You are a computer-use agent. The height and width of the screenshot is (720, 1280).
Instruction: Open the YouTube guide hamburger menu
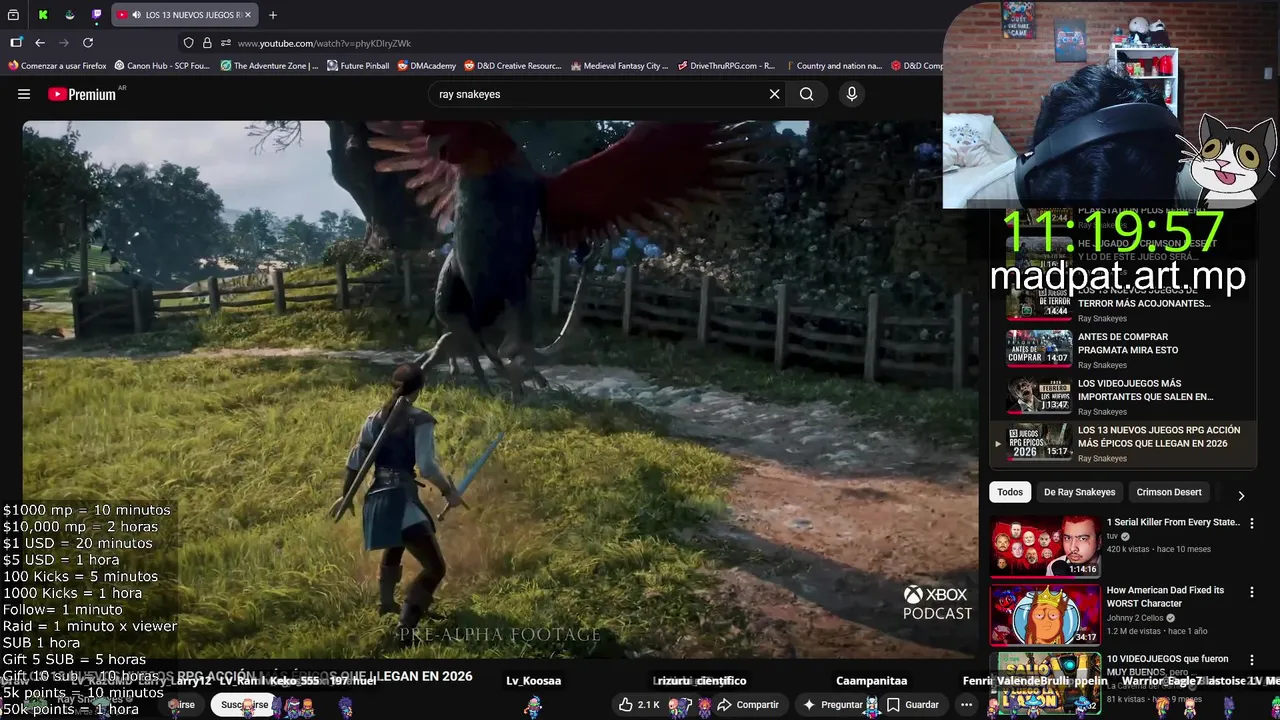coord(24,94)
